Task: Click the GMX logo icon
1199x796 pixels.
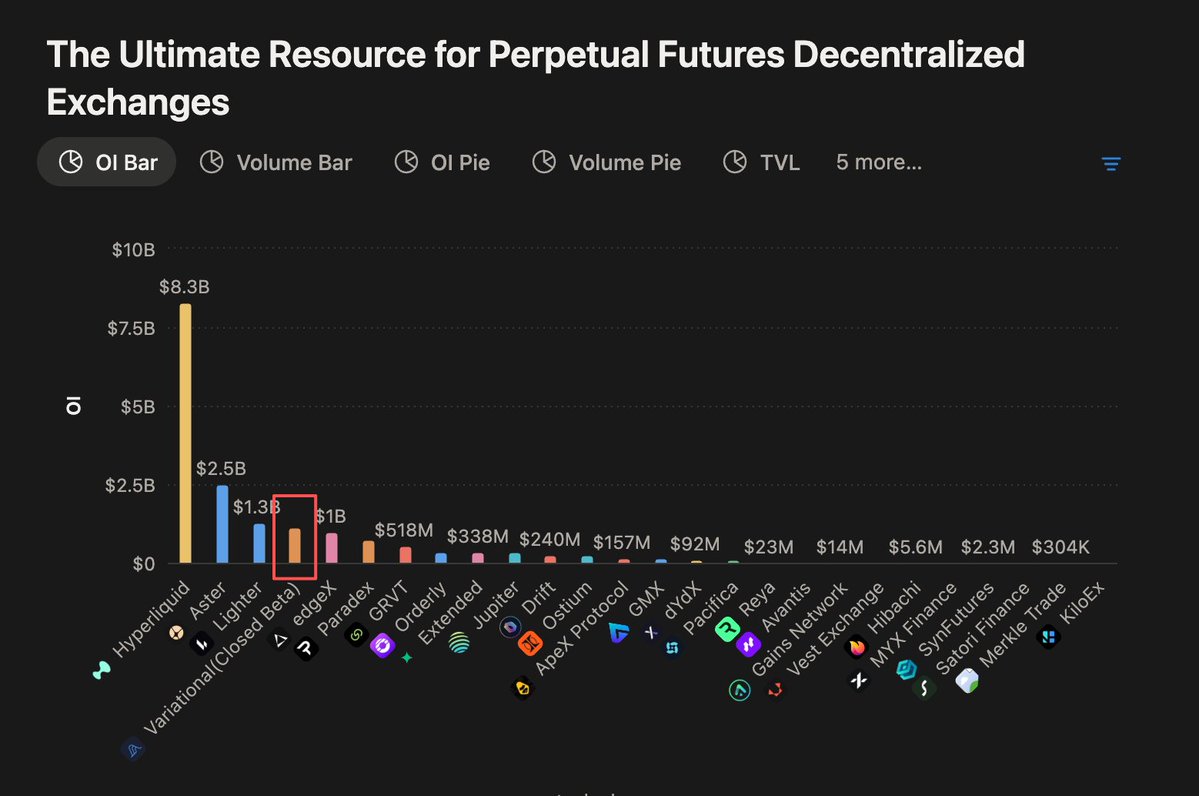Action: point(619,632)
